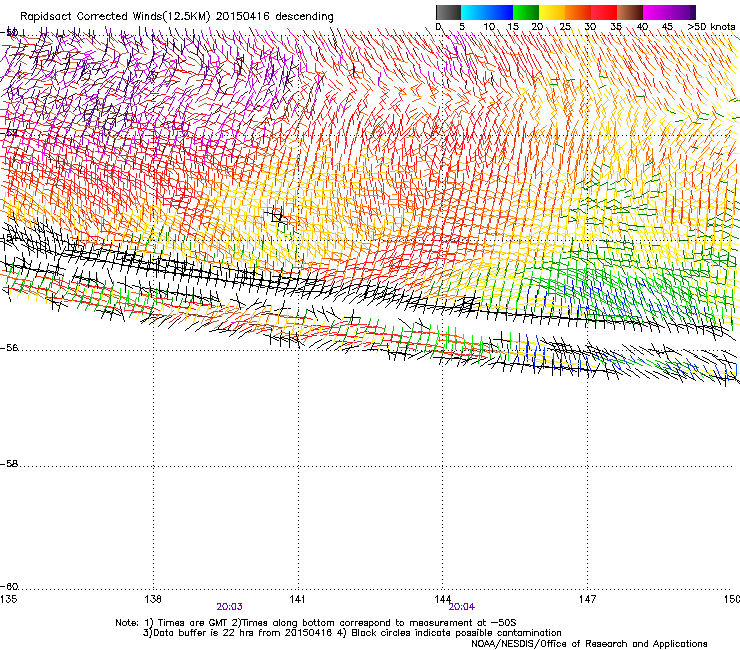Click longitude axis label 138

point(153,599)
